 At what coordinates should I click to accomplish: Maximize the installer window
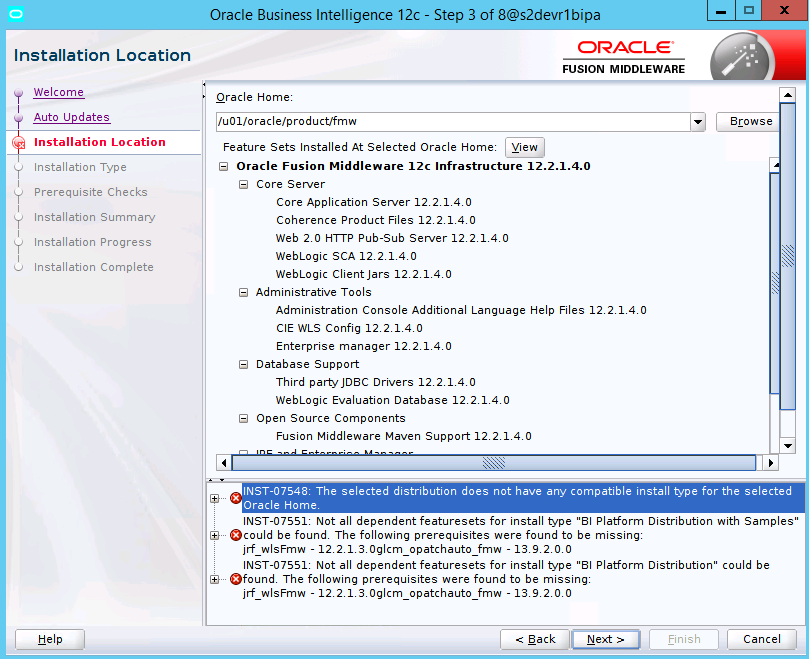[x=749, y=10]
